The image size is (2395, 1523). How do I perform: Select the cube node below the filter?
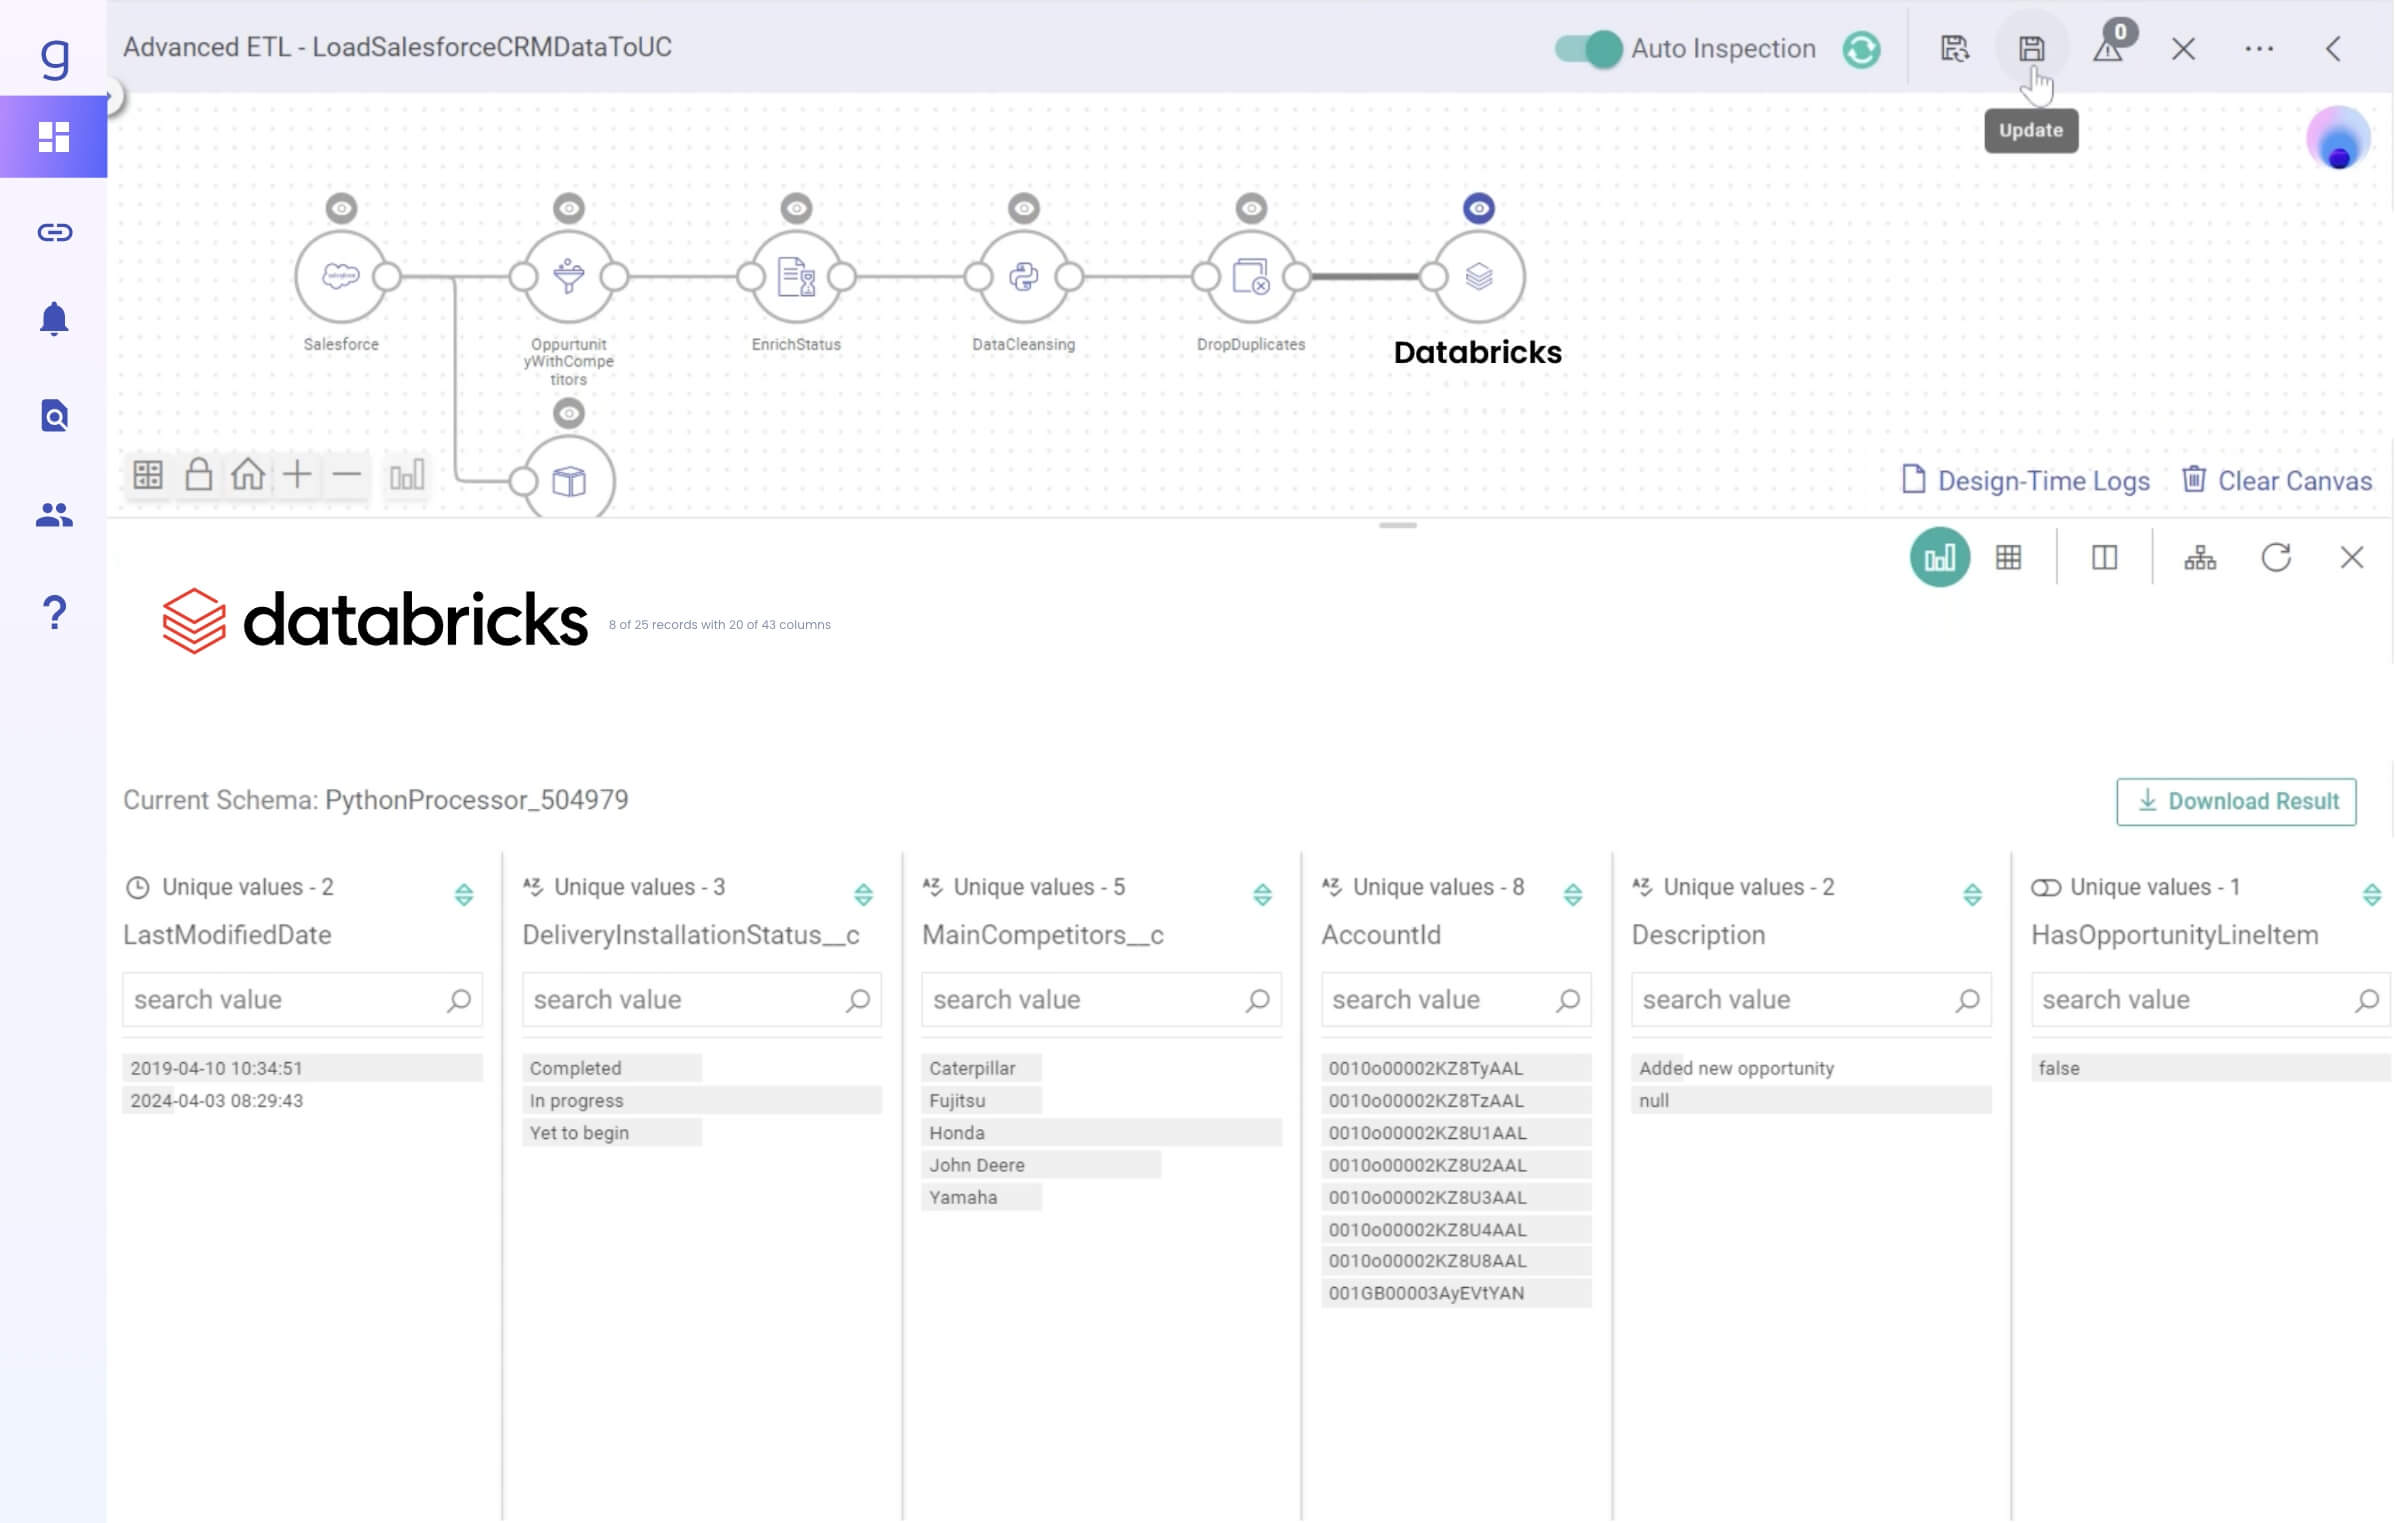pyautogui.click(x=569, y=479)
